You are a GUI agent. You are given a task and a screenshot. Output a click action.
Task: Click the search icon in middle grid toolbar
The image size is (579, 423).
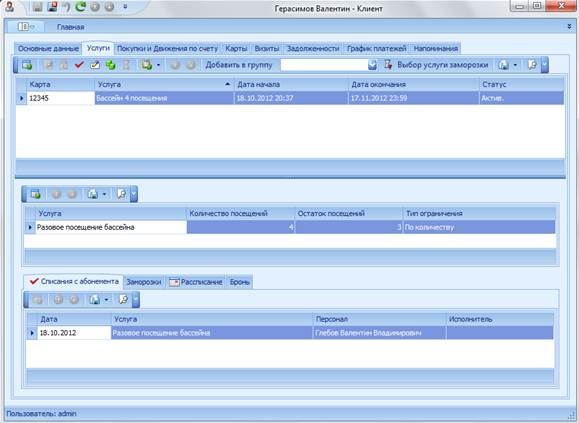pos(121,194)
